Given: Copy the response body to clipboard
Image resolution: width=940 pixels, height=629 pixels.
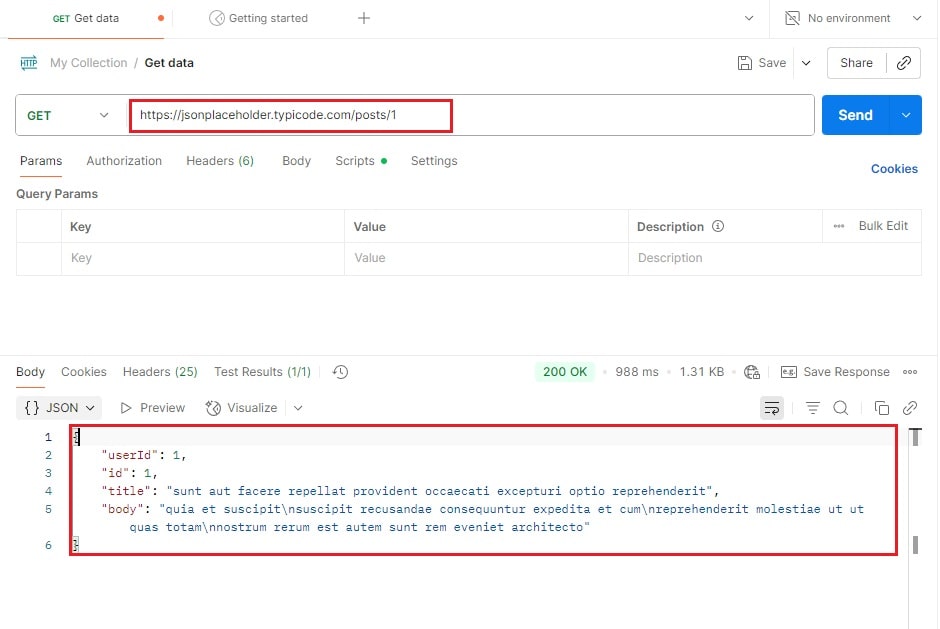Looking at the screenshot, I should coord(881,408).
